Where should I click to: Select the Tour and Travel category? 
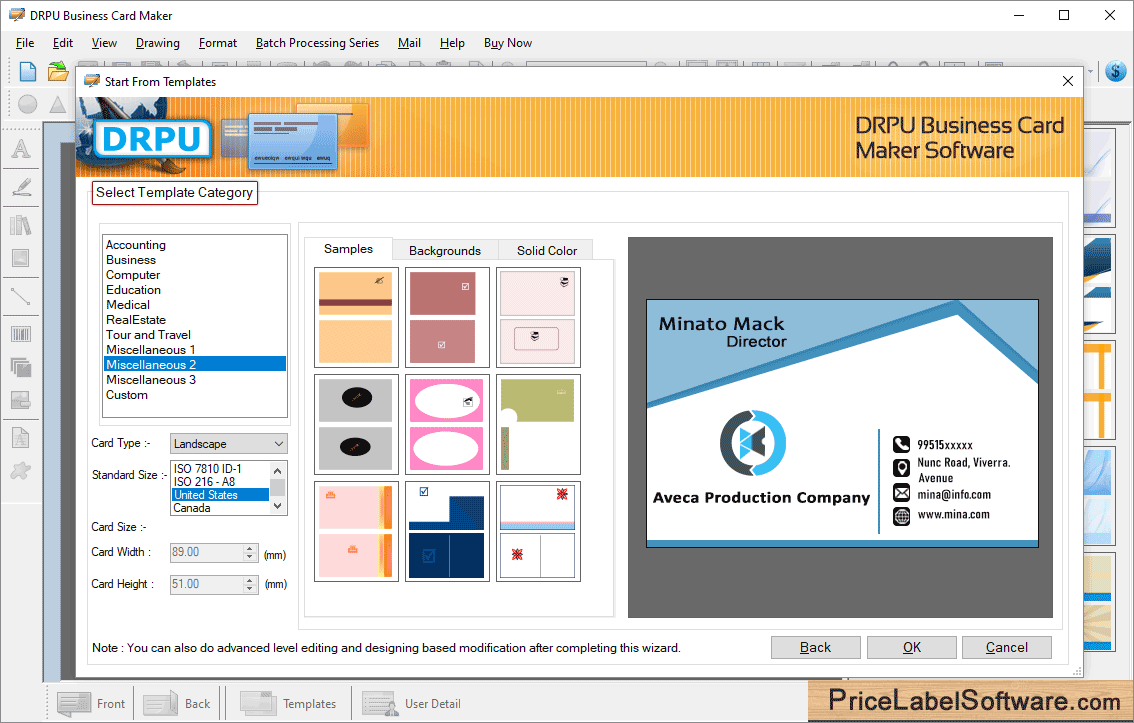(x=195, y=335)
